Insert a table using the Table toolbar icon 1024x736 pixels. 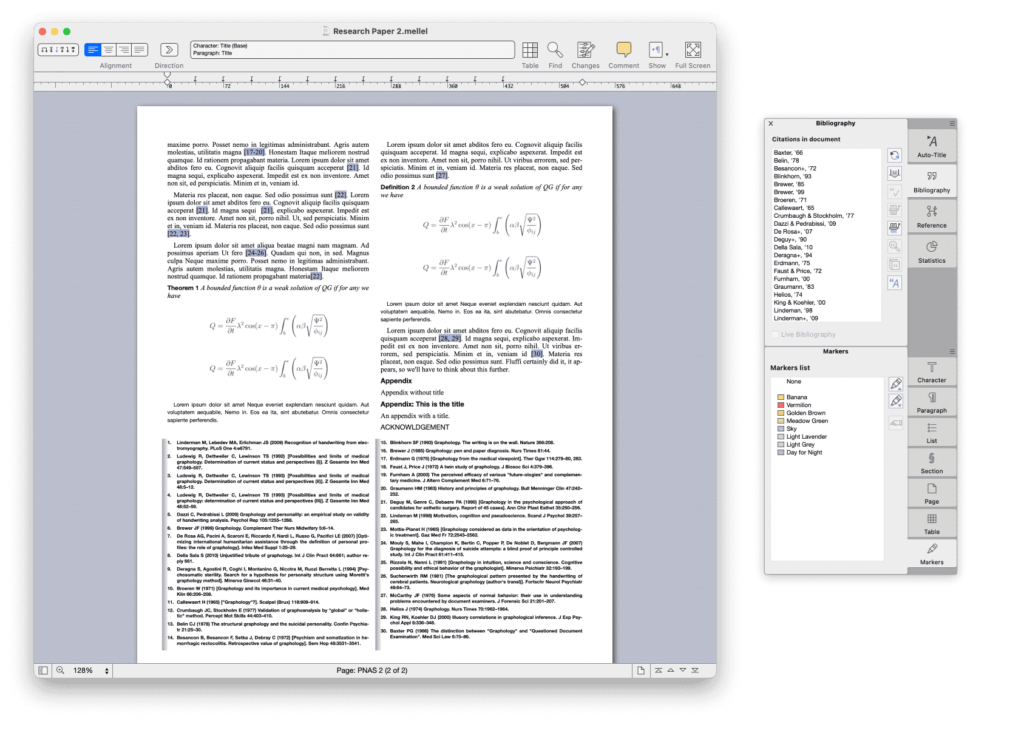pyautogui.click(x=528, y=50)
